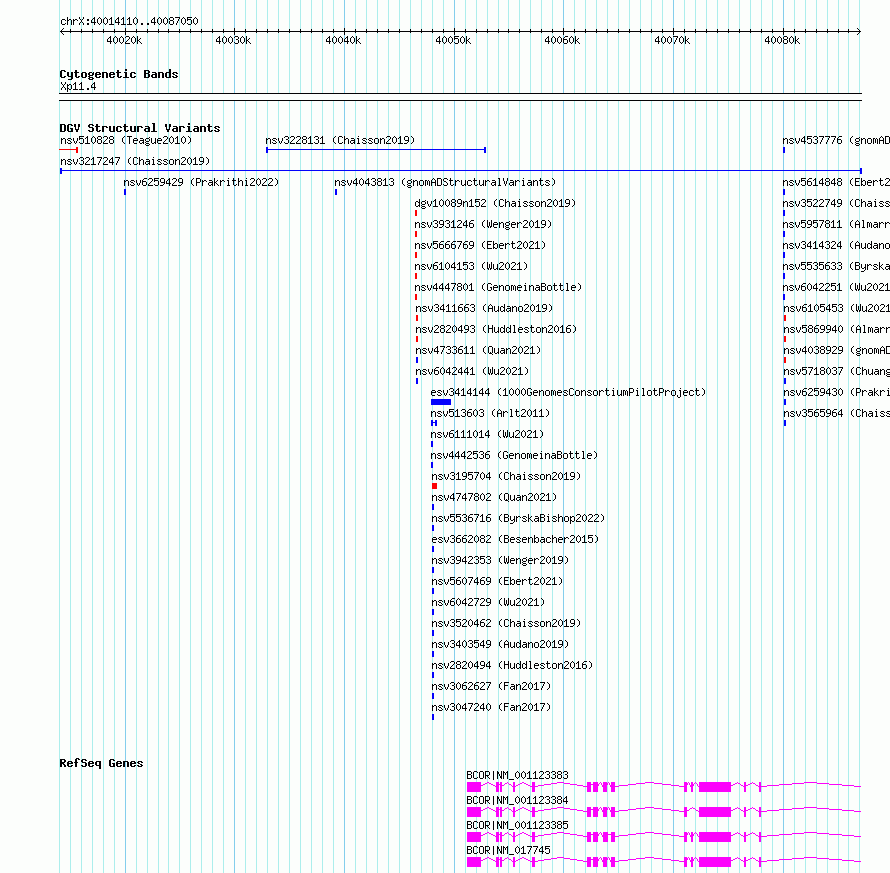Click esv3662082 (Besenbacher2015) label
The image size is (890, 873).
(x=515, y=539)
